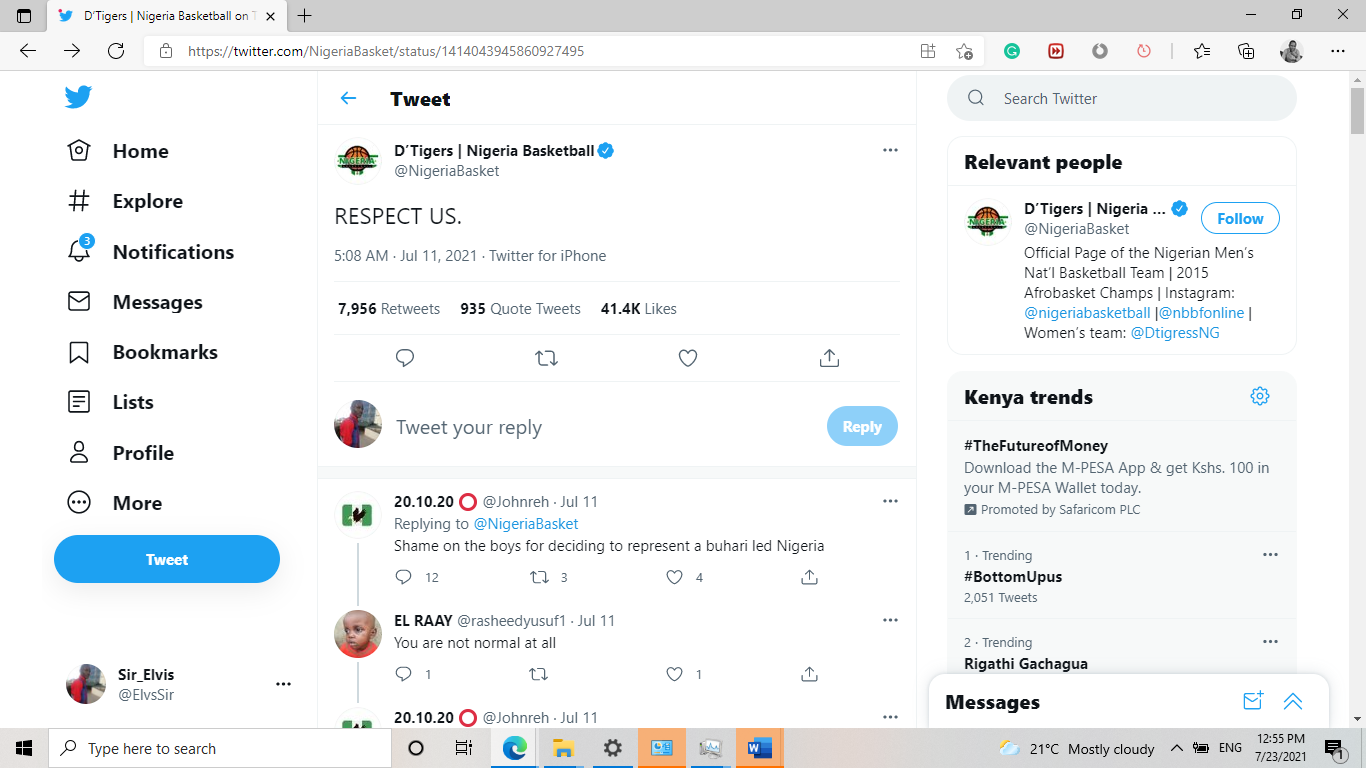The width and height of the screenshot is (1366, 768).
Task: Follow D'Tigers in Relevant people
Action: tap(1240, 218)
